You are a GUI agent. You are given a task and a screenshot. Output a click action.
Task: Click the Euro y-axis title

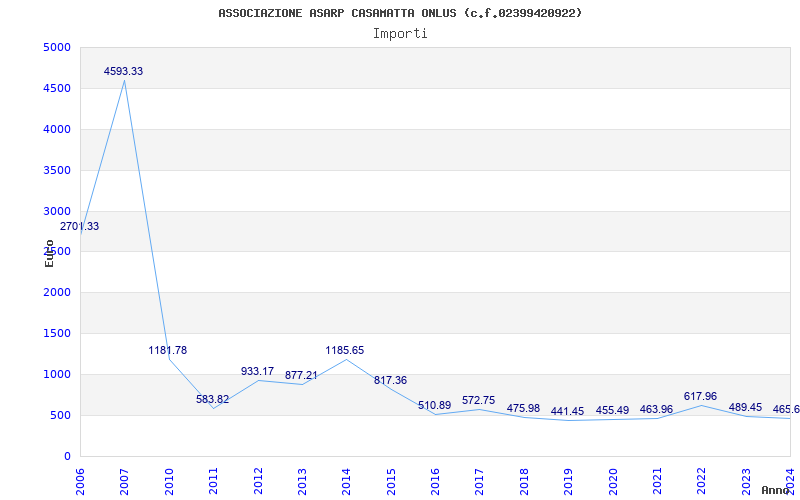coord(49,253)
